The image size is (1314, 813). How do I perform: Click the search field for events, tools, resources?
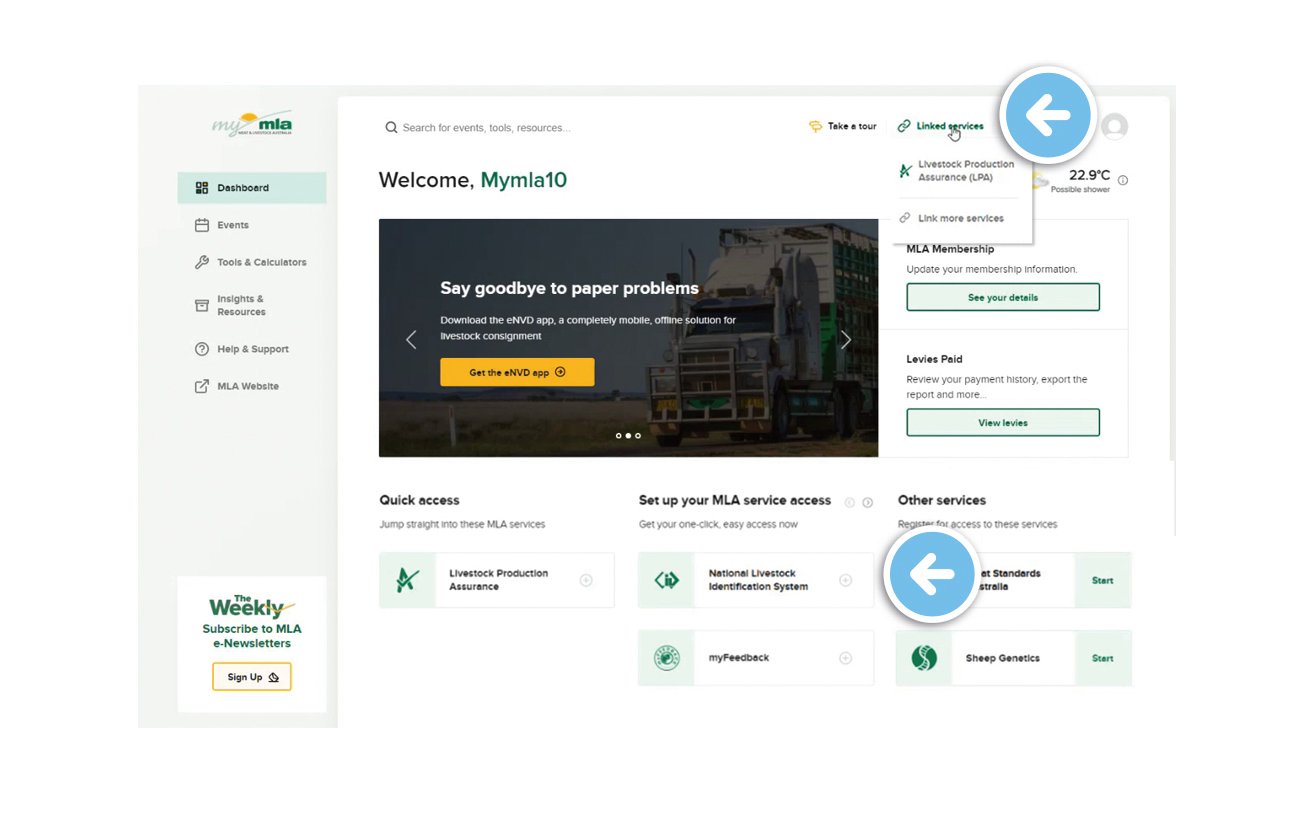[x=486, y=128]
